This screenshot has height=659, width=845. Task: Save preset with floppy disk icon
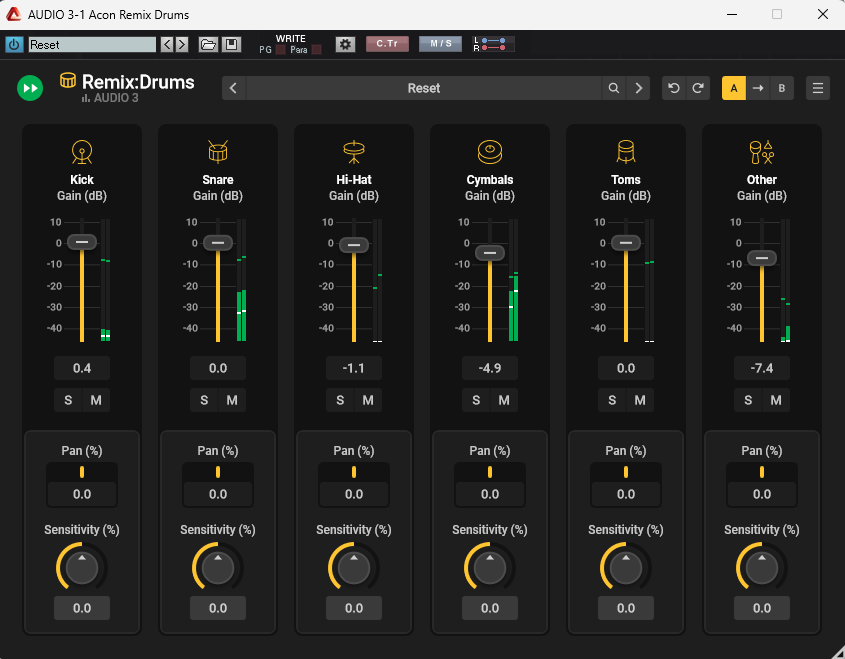click(x=232, y=44)
